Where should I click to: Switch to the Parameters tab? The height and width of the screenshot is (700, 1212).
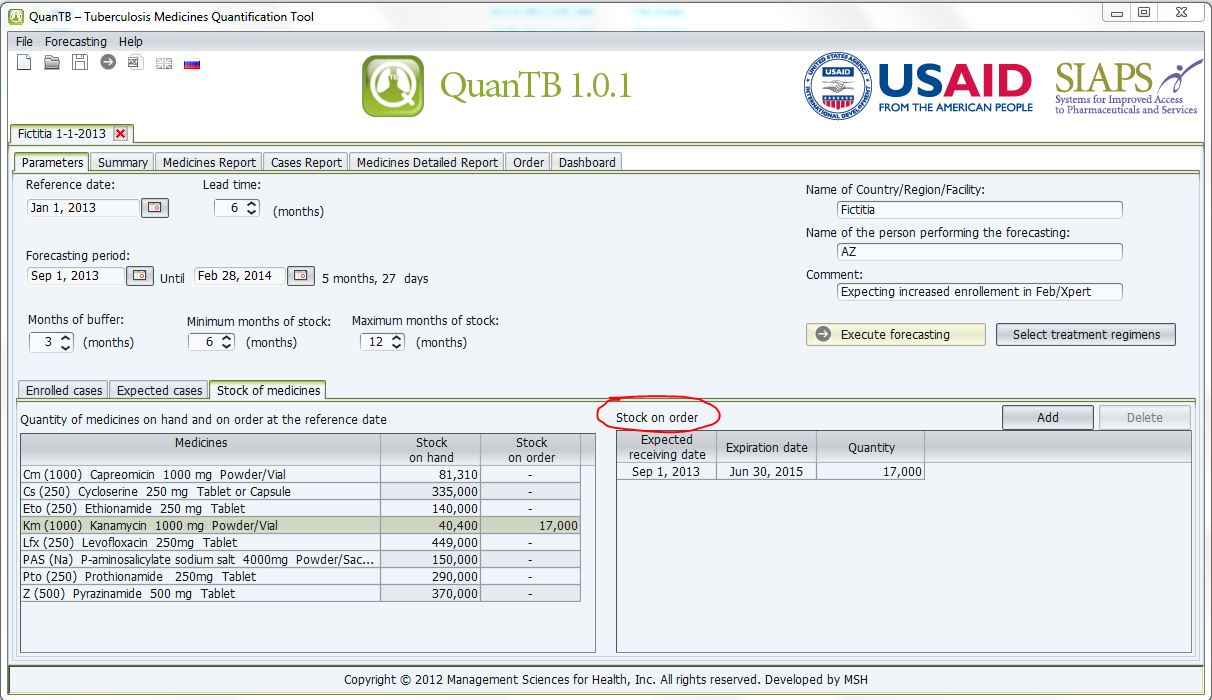tap(52, 162)
